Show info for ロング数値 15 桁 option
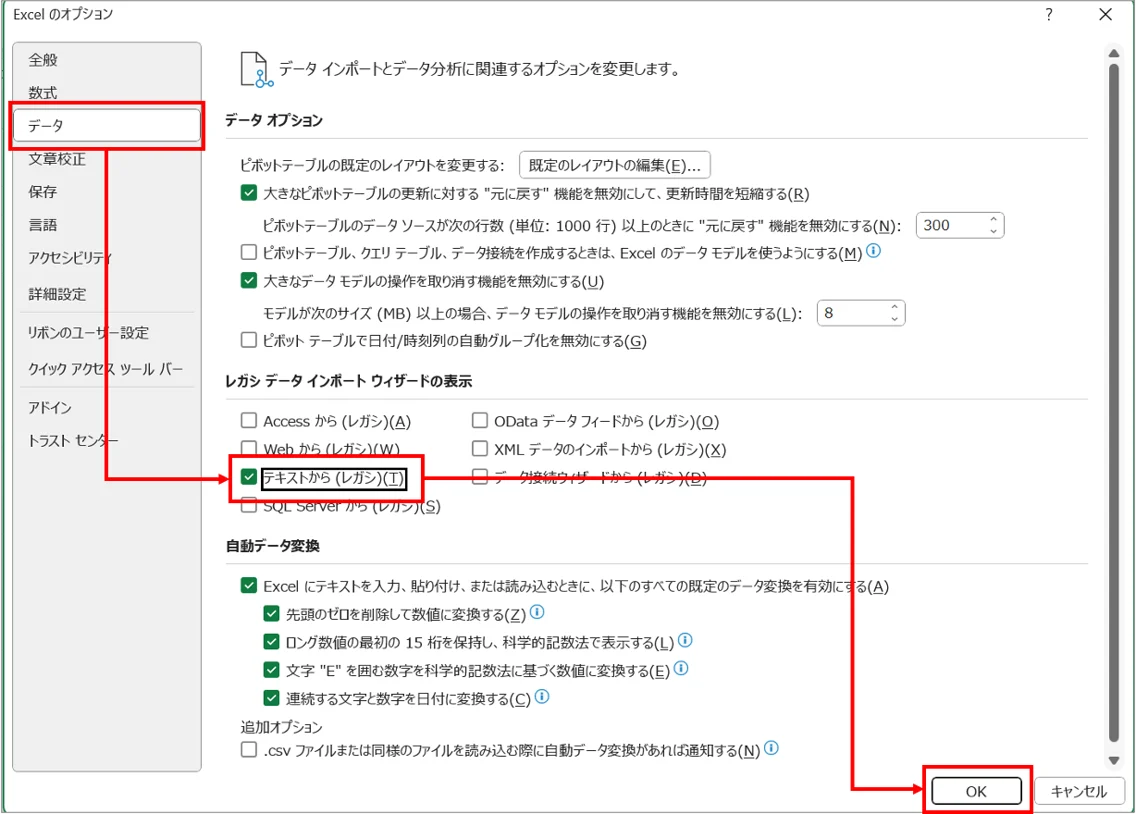 (685, 640)
